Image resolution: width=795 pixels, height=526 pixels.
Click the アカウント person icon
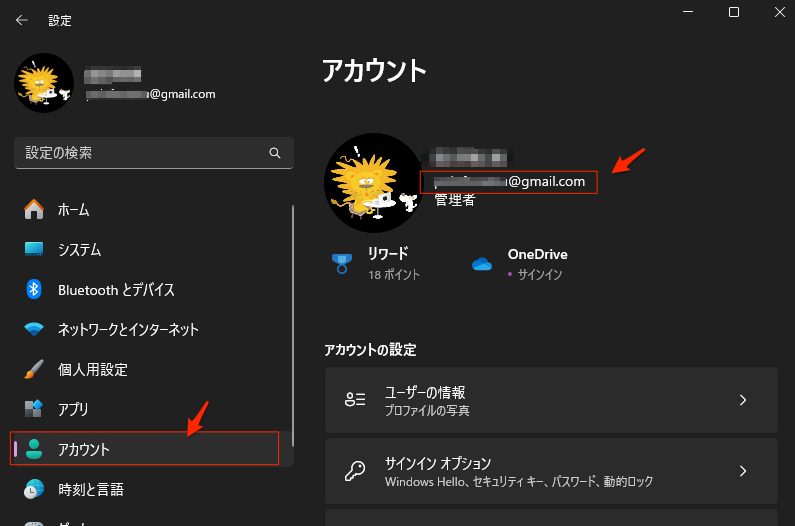tap(34, 449)
